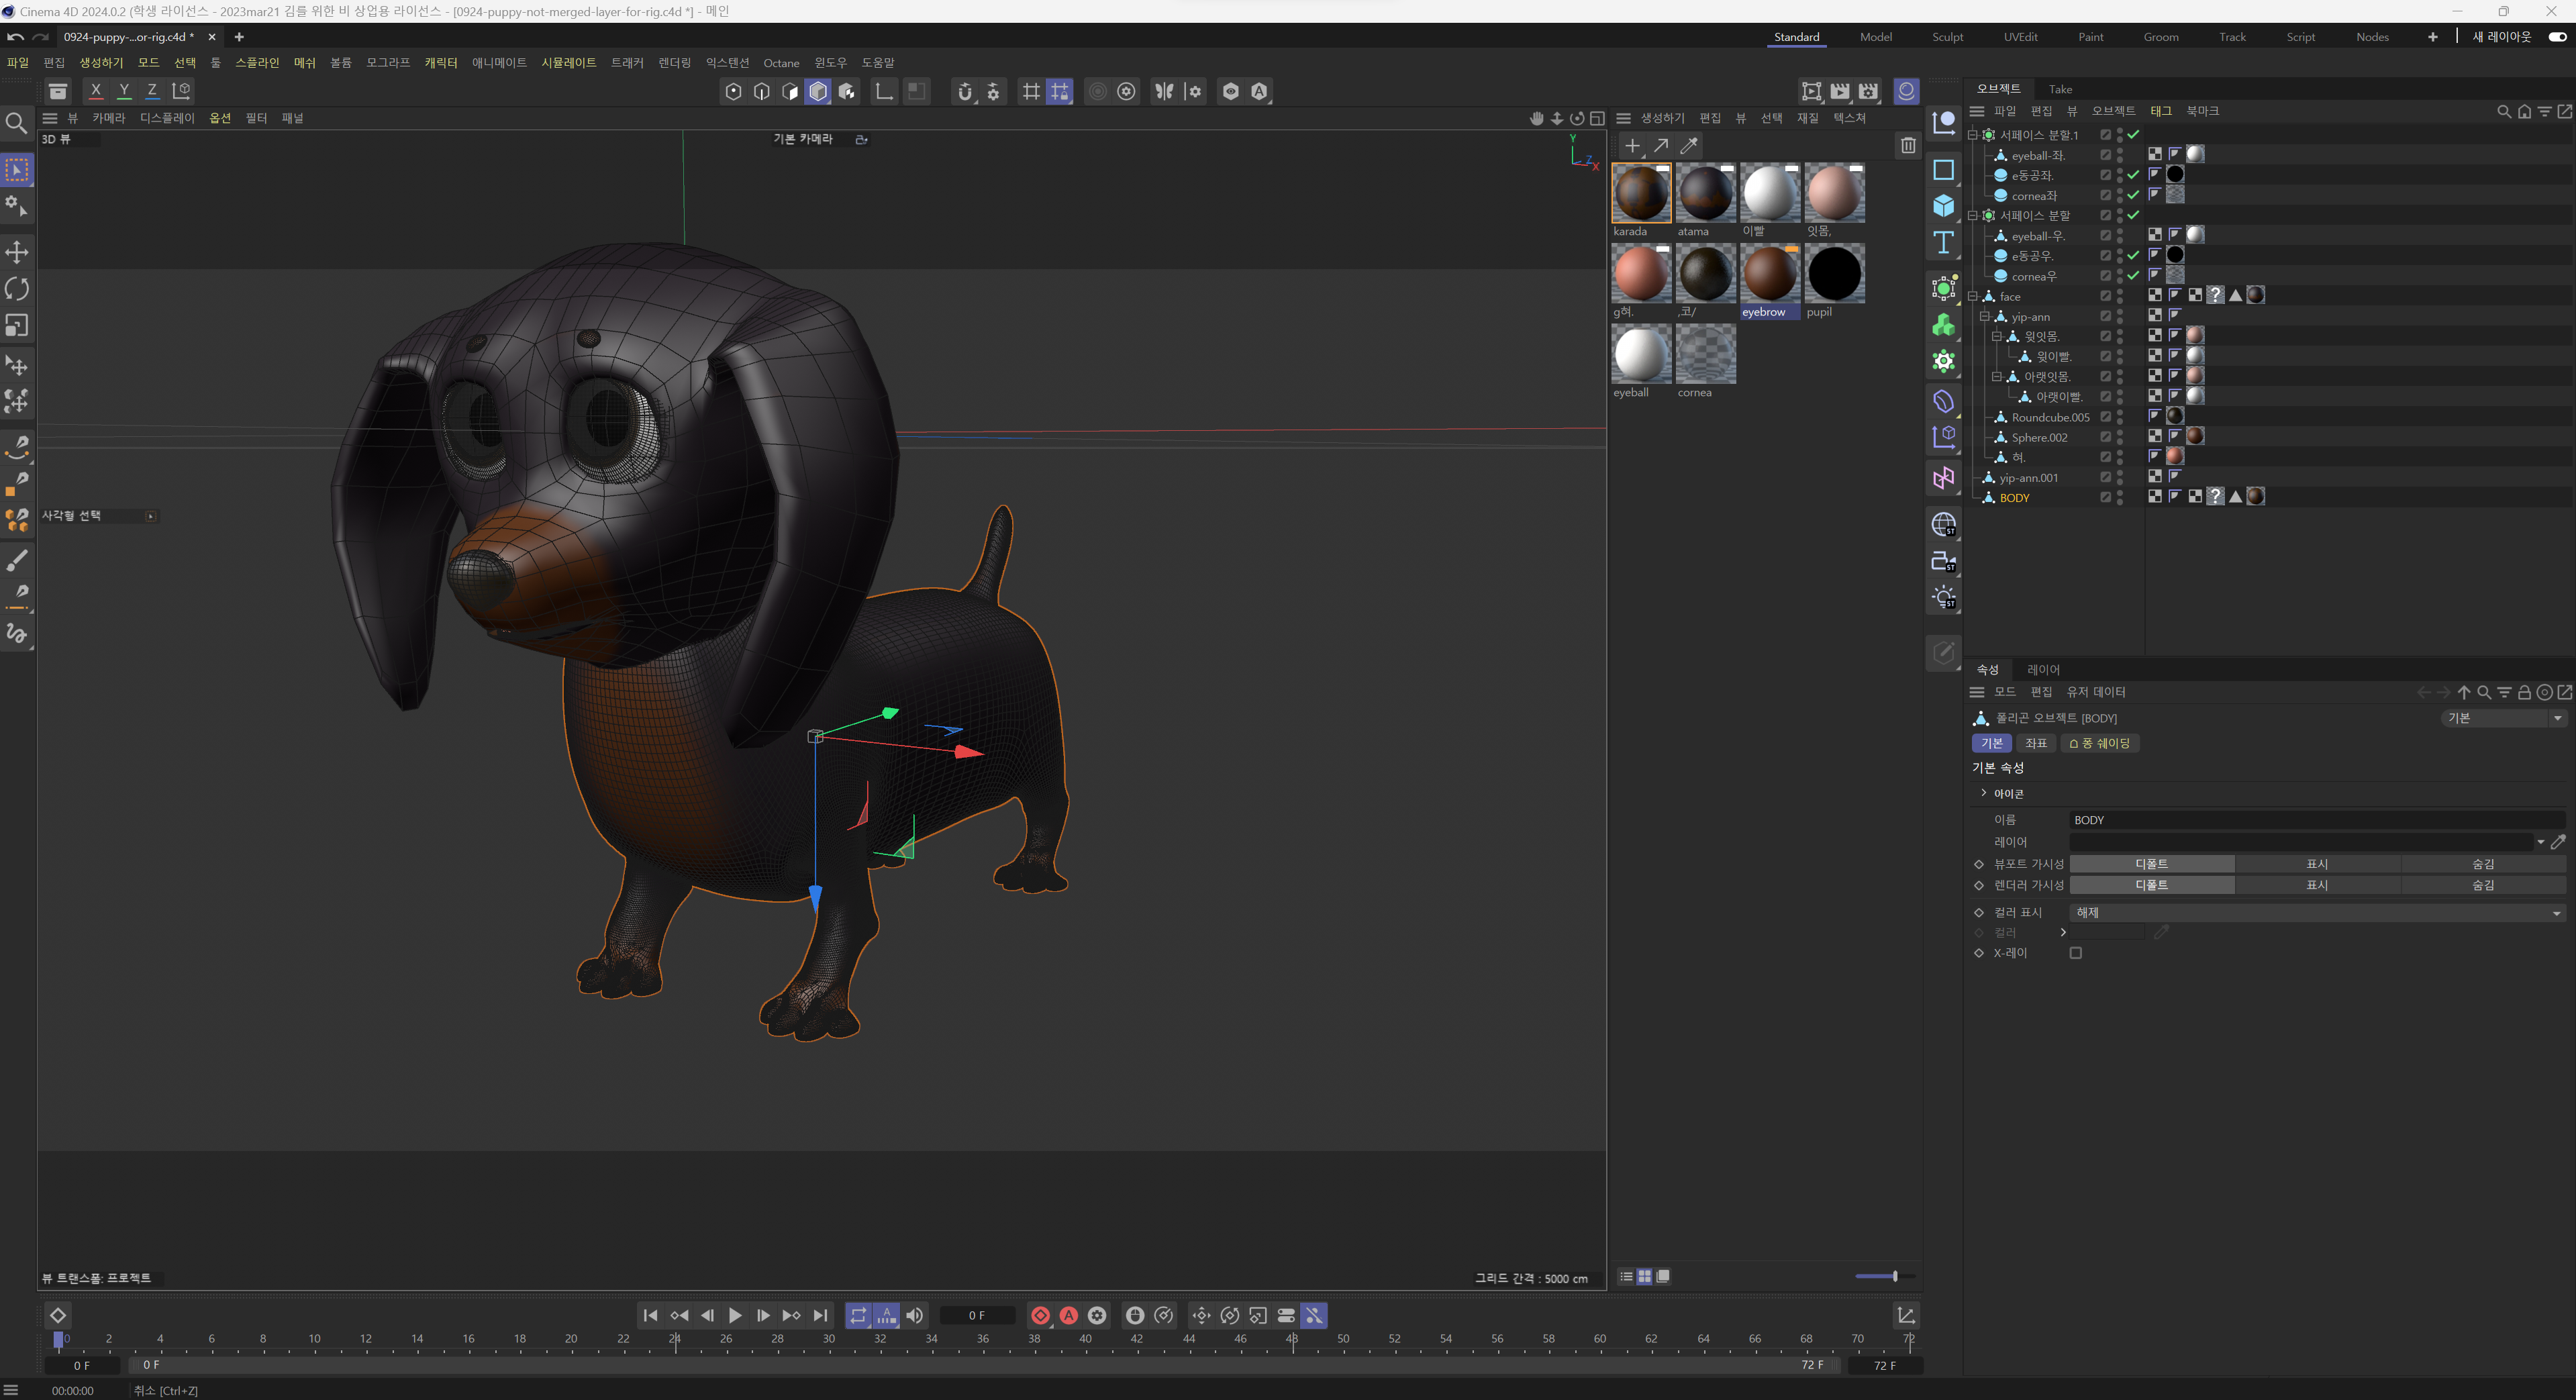Toggle the X-레이 checkbox
Screen dimensions: 2576x1400
click(x=2076, y=953)
